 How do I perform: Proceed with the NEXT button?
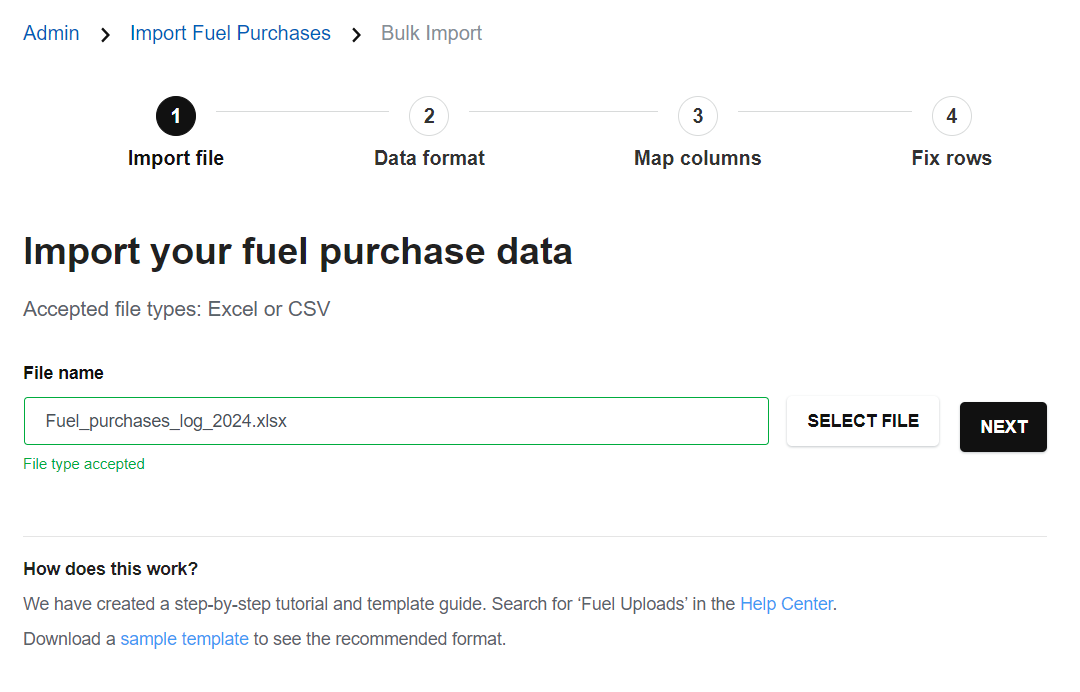coord(1004,427)
